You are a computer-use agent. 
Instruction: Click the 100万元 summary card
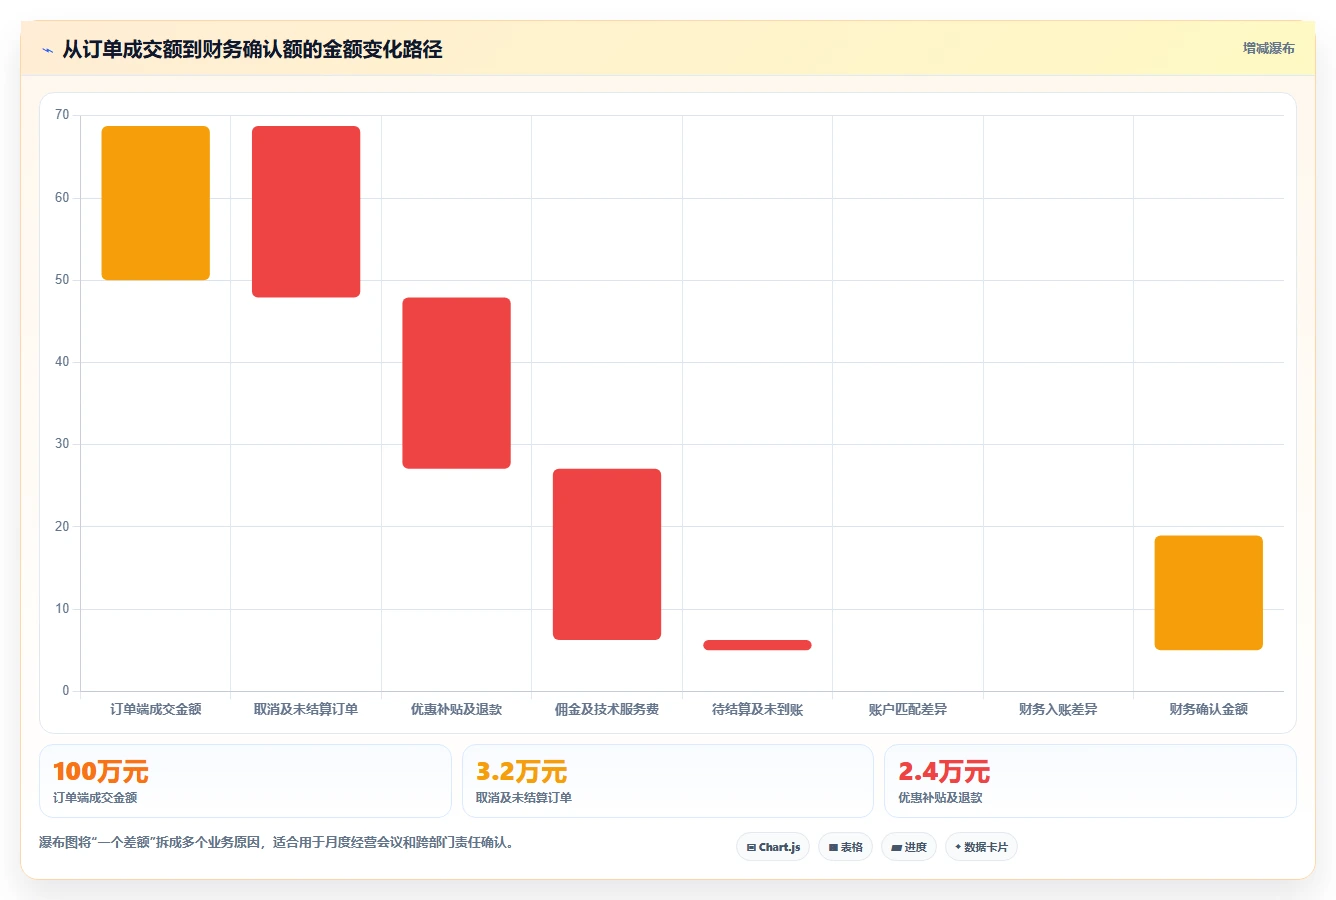245,781
